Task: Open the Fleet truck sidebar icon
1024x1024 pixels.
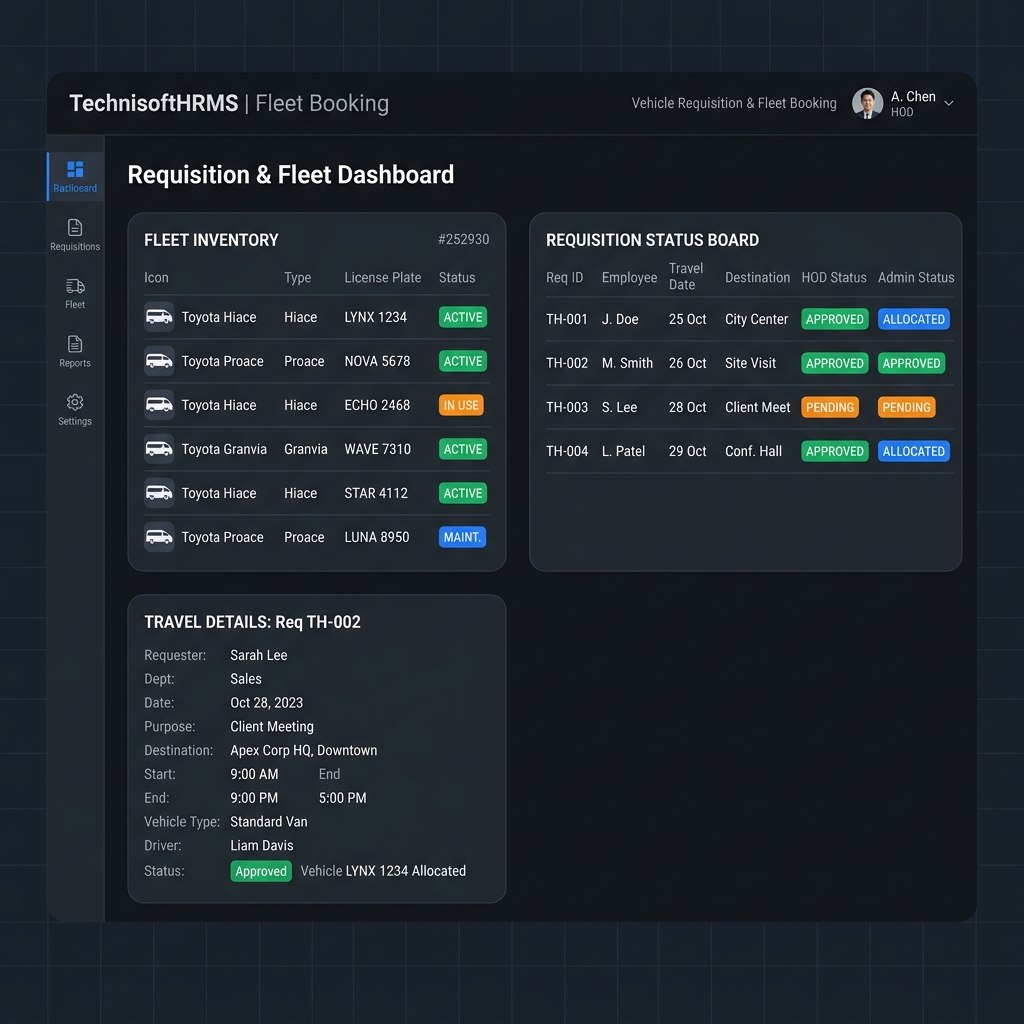Action: pos(75,286)
